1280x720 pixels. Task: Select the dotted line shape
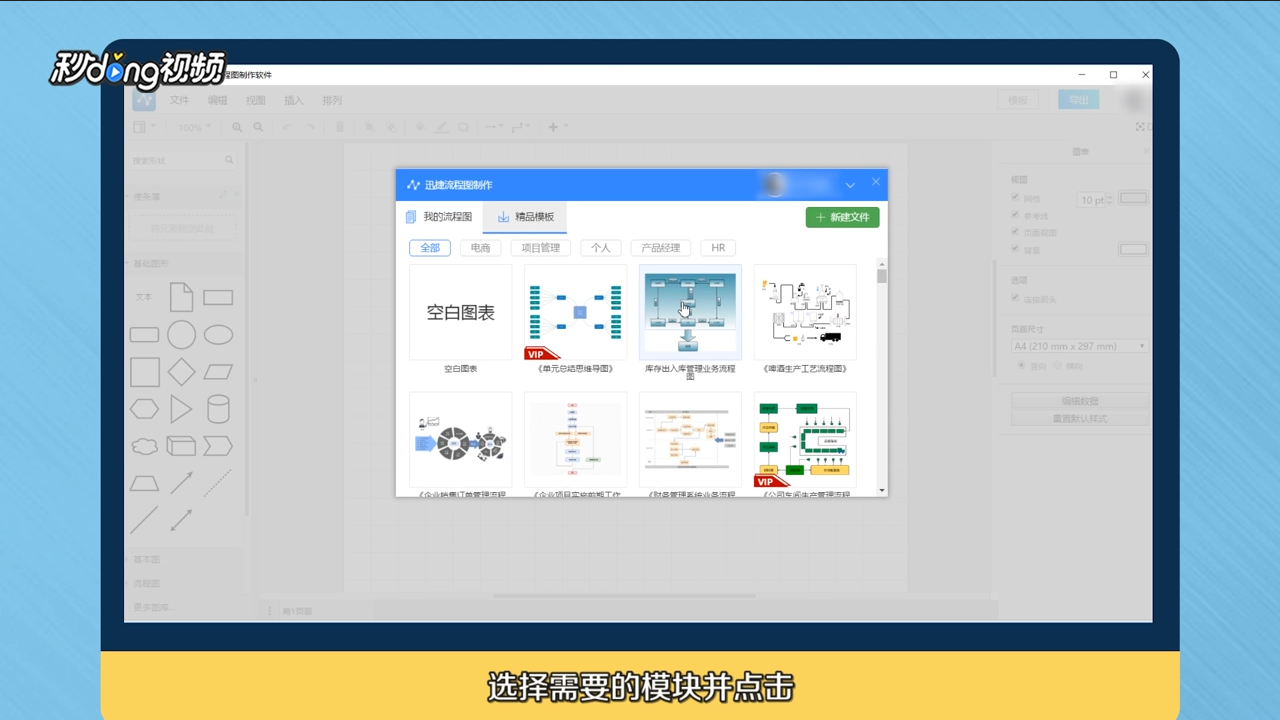coord(218,483)
